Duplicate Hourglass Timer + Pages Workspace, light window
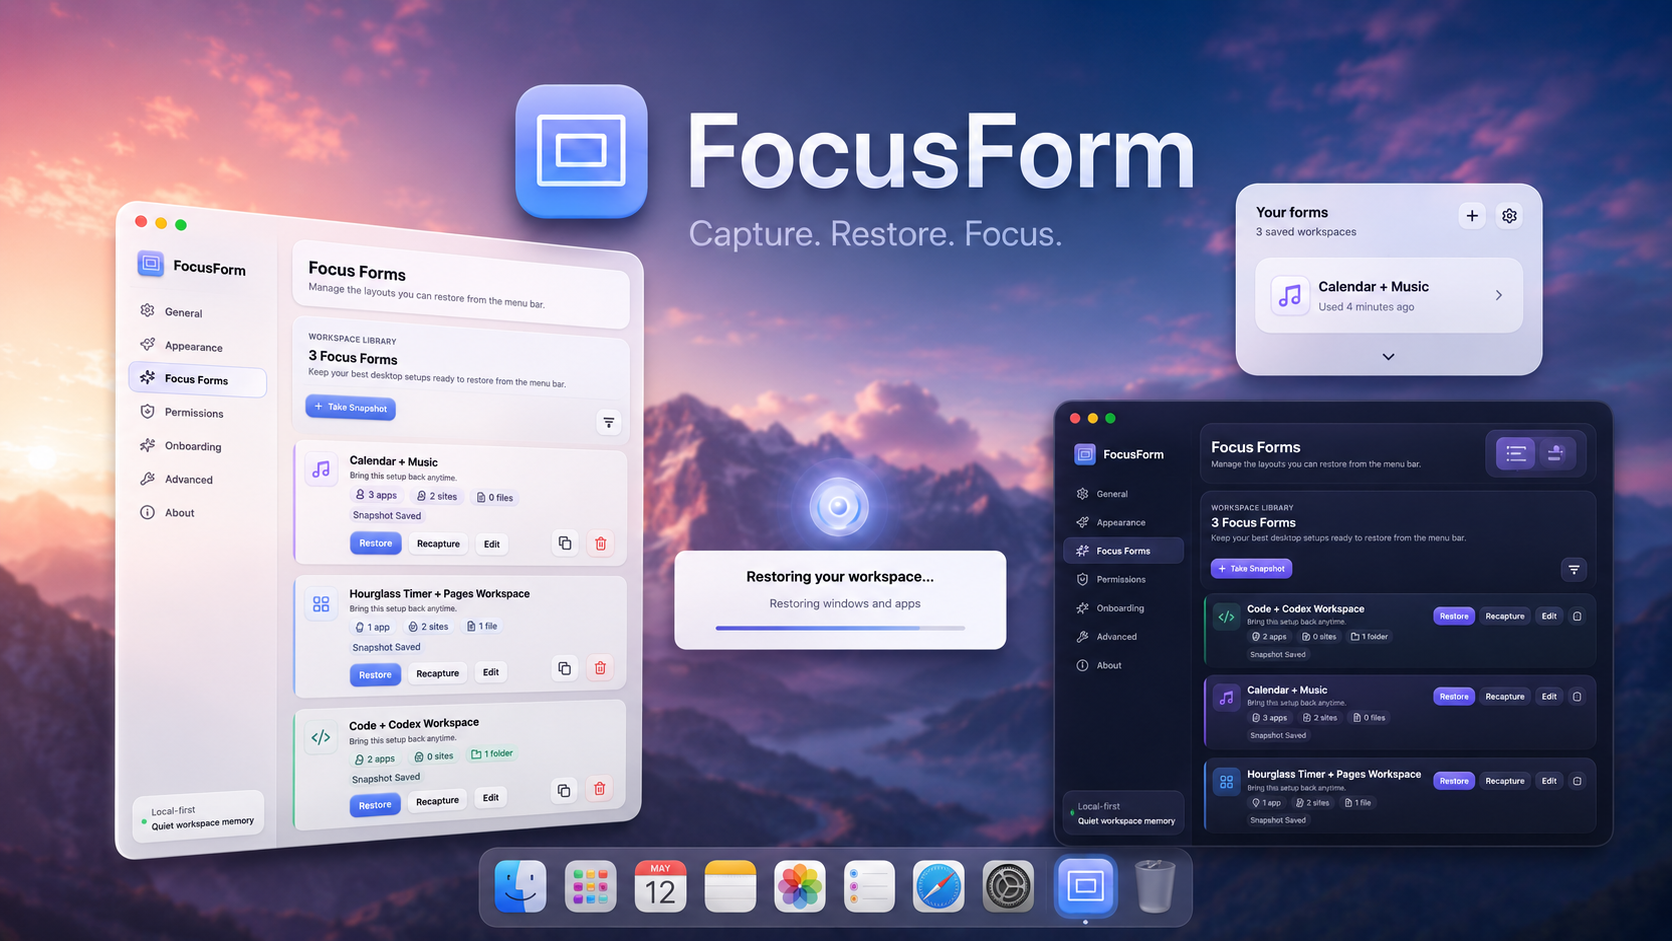 tap(564, 668)
